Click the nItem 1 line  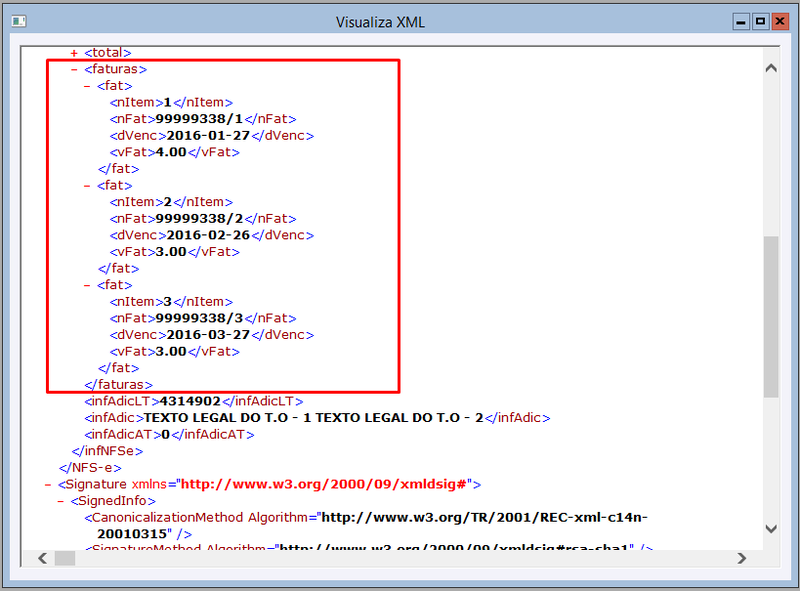[x=171, y=103]
